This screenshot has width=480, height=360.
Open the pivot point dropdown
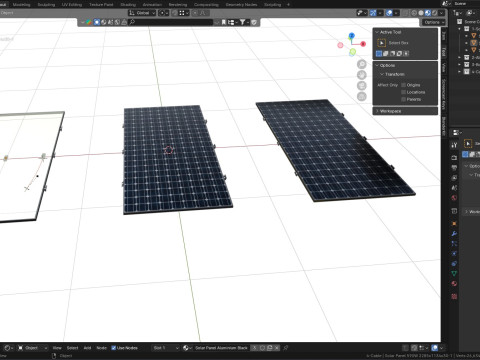164,13
